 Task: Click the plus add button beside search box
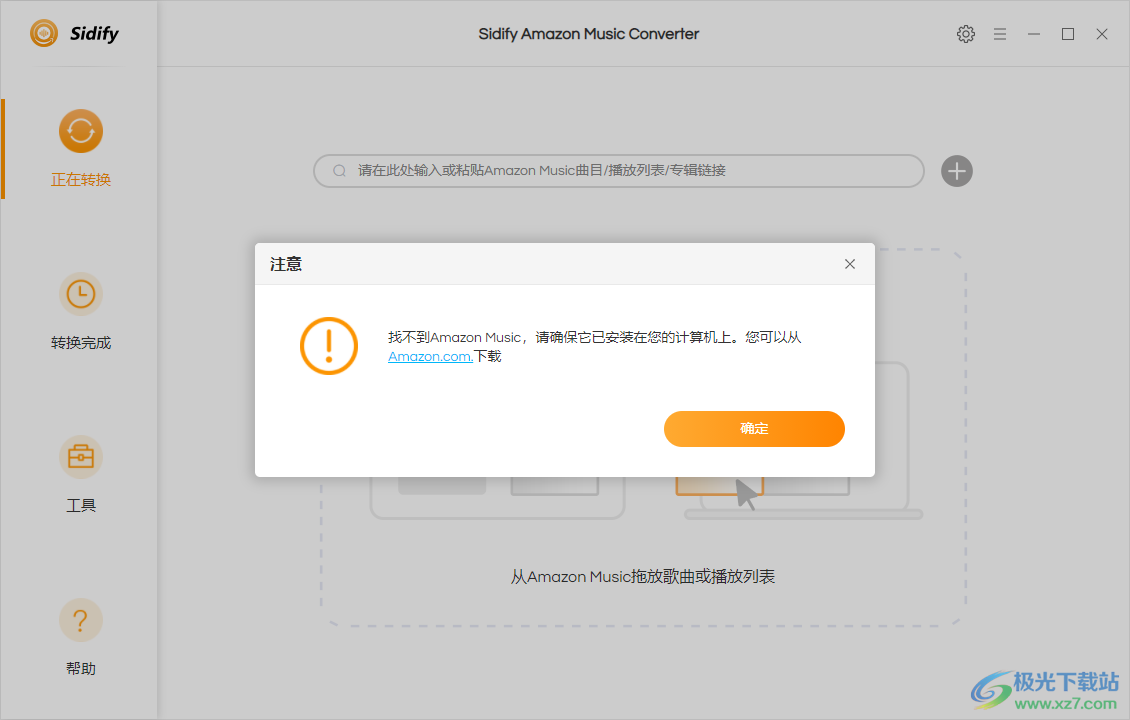pos(957,171)
